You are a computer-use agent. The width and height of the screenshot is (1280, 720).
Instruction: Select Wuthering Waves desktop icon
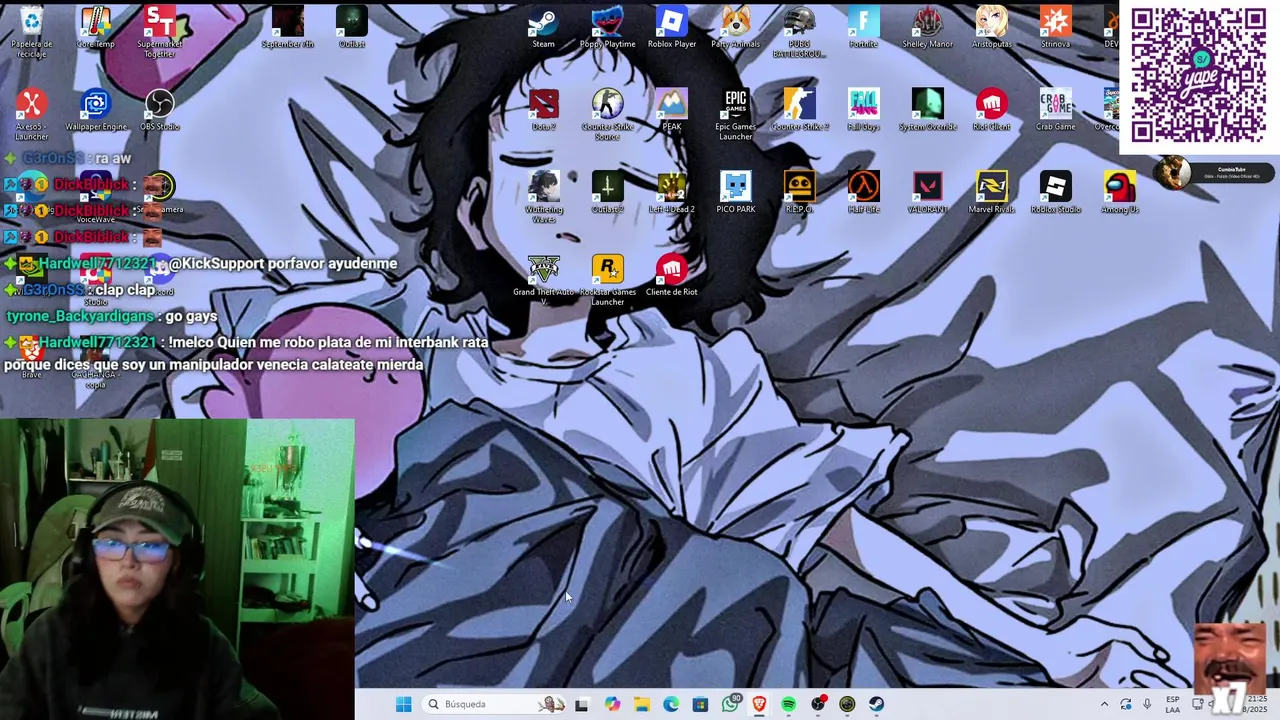pyautogui.click(x=543, y=197)
